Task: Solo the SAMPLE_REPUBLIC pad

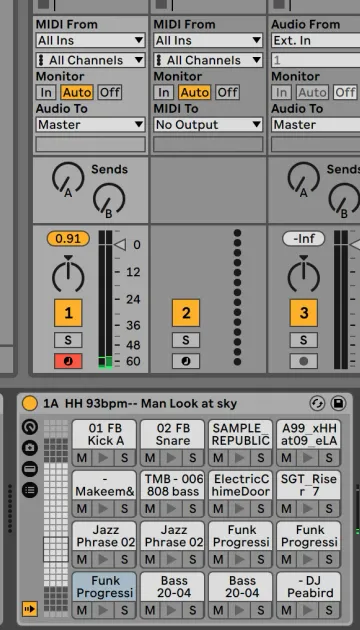Action: coord(261,458)
